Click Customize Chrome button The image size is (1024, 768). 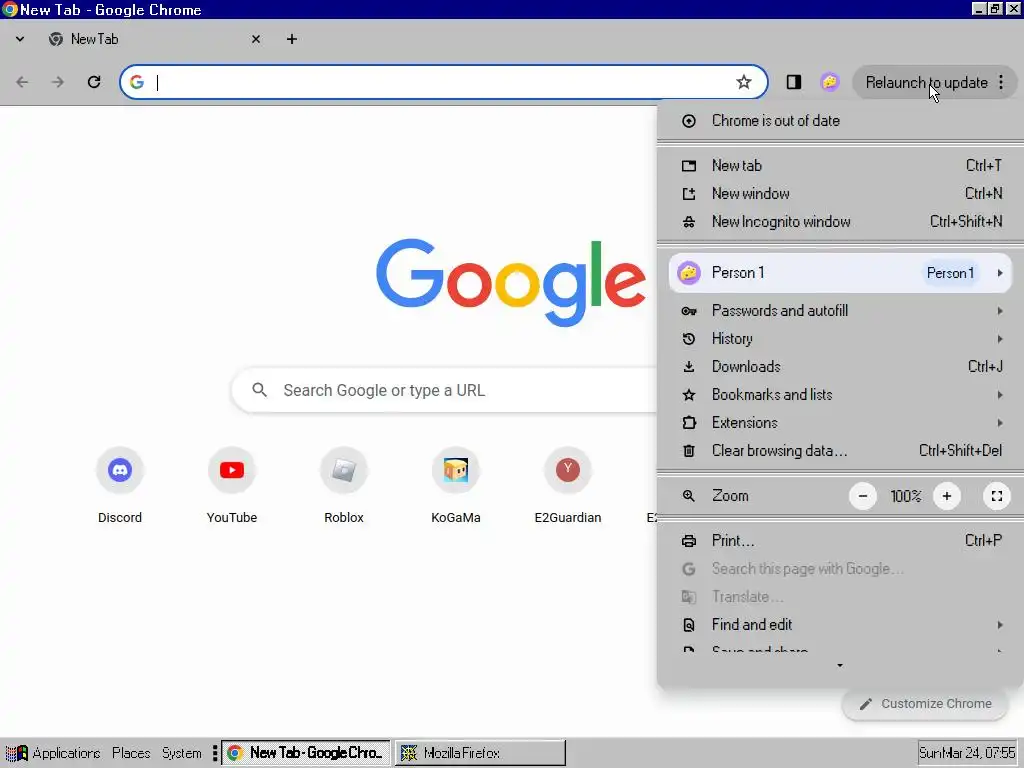[925, 704]
